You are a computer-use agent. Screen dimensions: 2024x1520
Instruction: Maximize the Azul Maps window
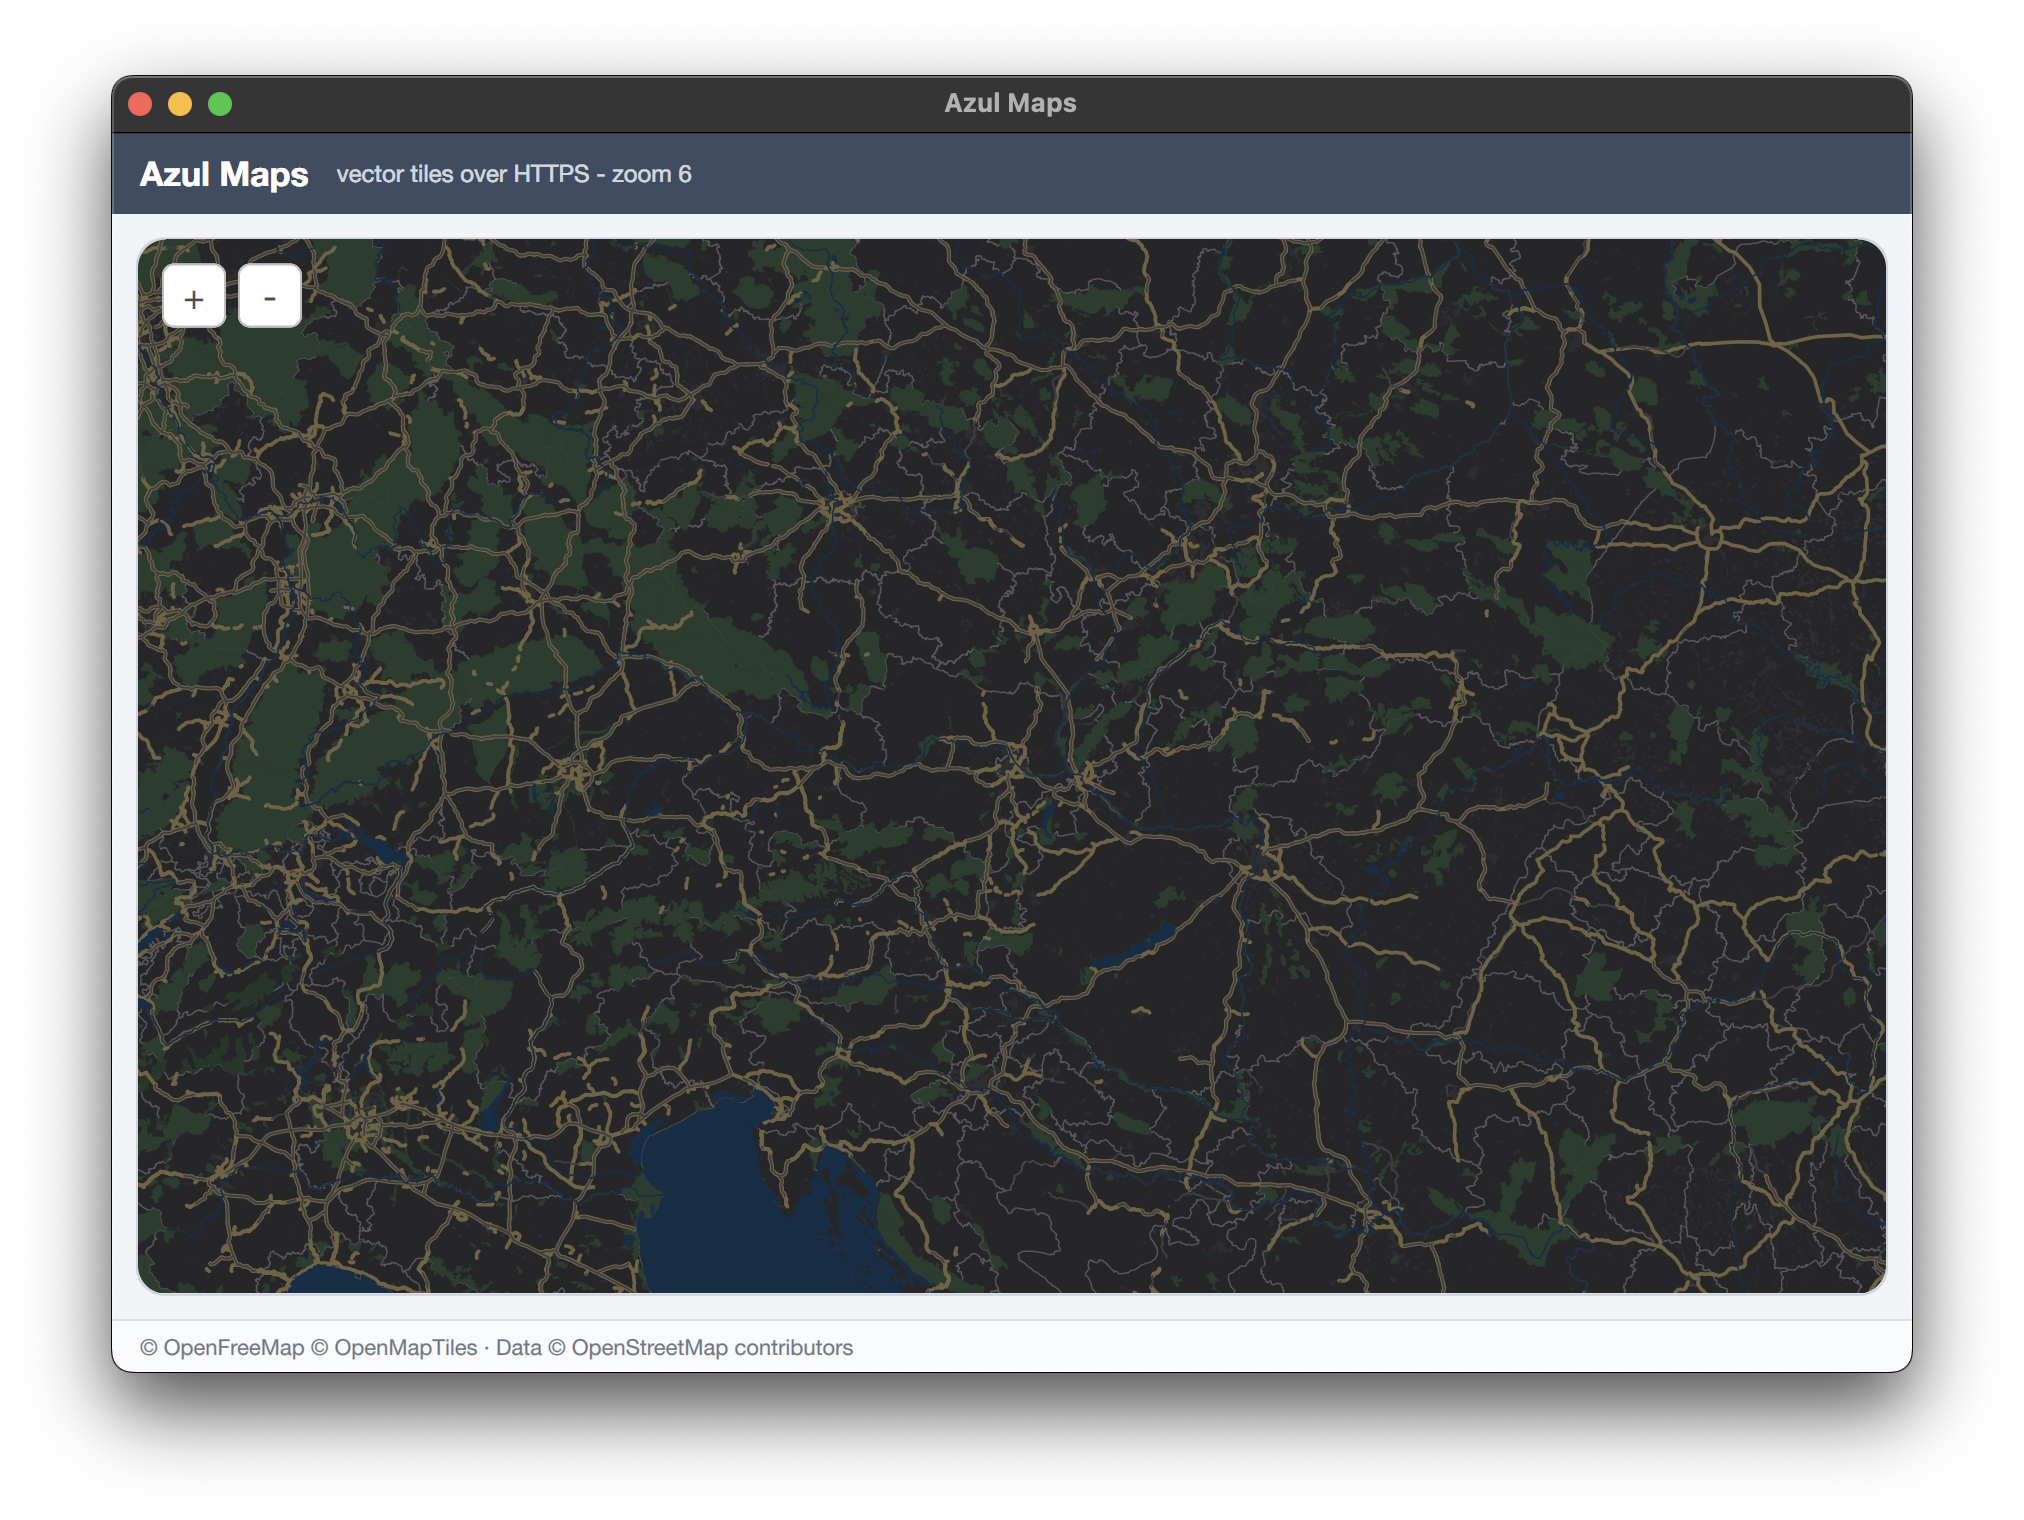[x=220, y=104]
